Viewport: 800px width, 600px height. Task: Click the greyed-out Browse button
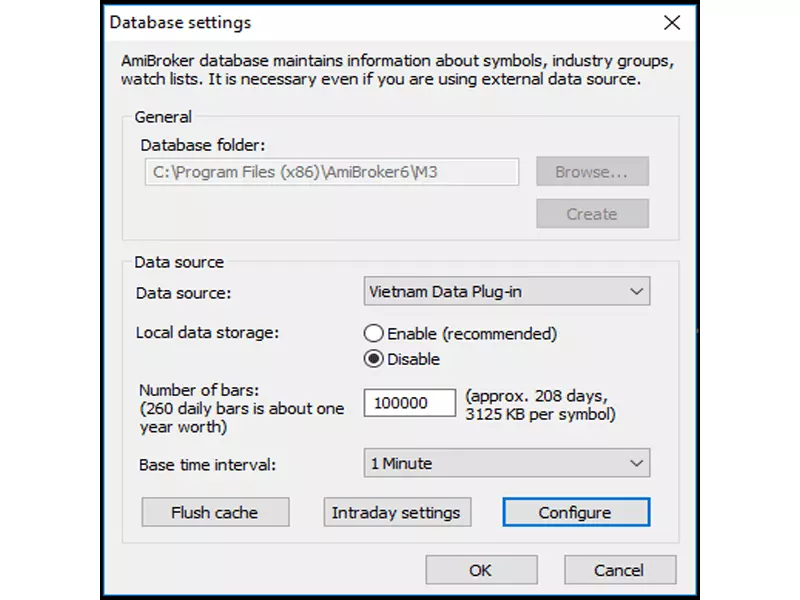(x=592, y=171)
